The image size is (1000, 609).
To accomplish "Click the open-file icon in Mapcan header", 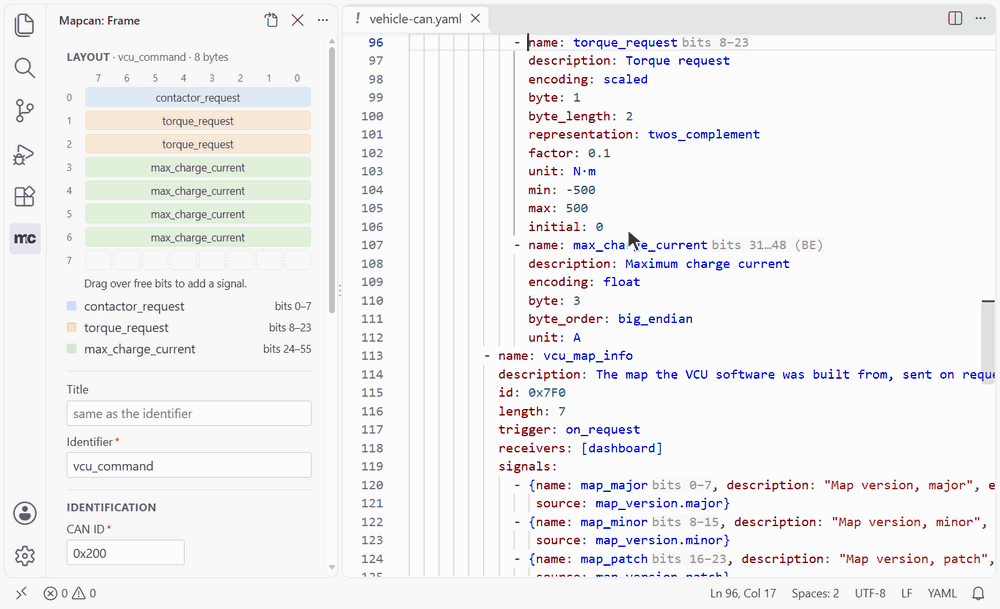I will pyautogui.click(x=271, y=20).
